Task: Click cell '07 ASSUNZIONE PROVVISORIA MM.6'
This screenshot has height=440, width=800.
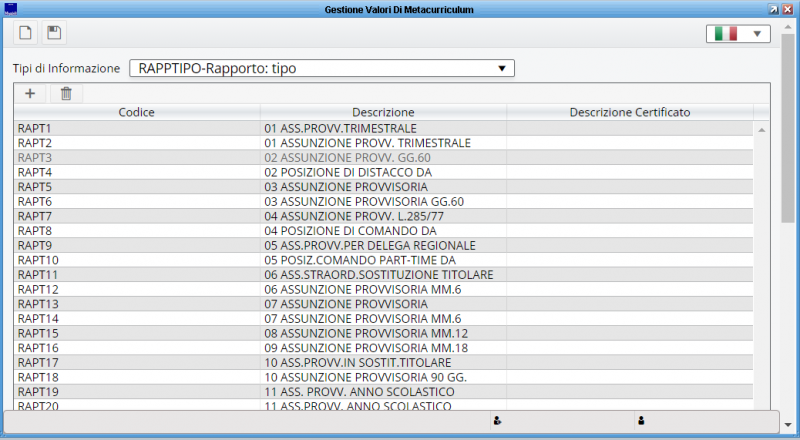Action: coord(384,319)
